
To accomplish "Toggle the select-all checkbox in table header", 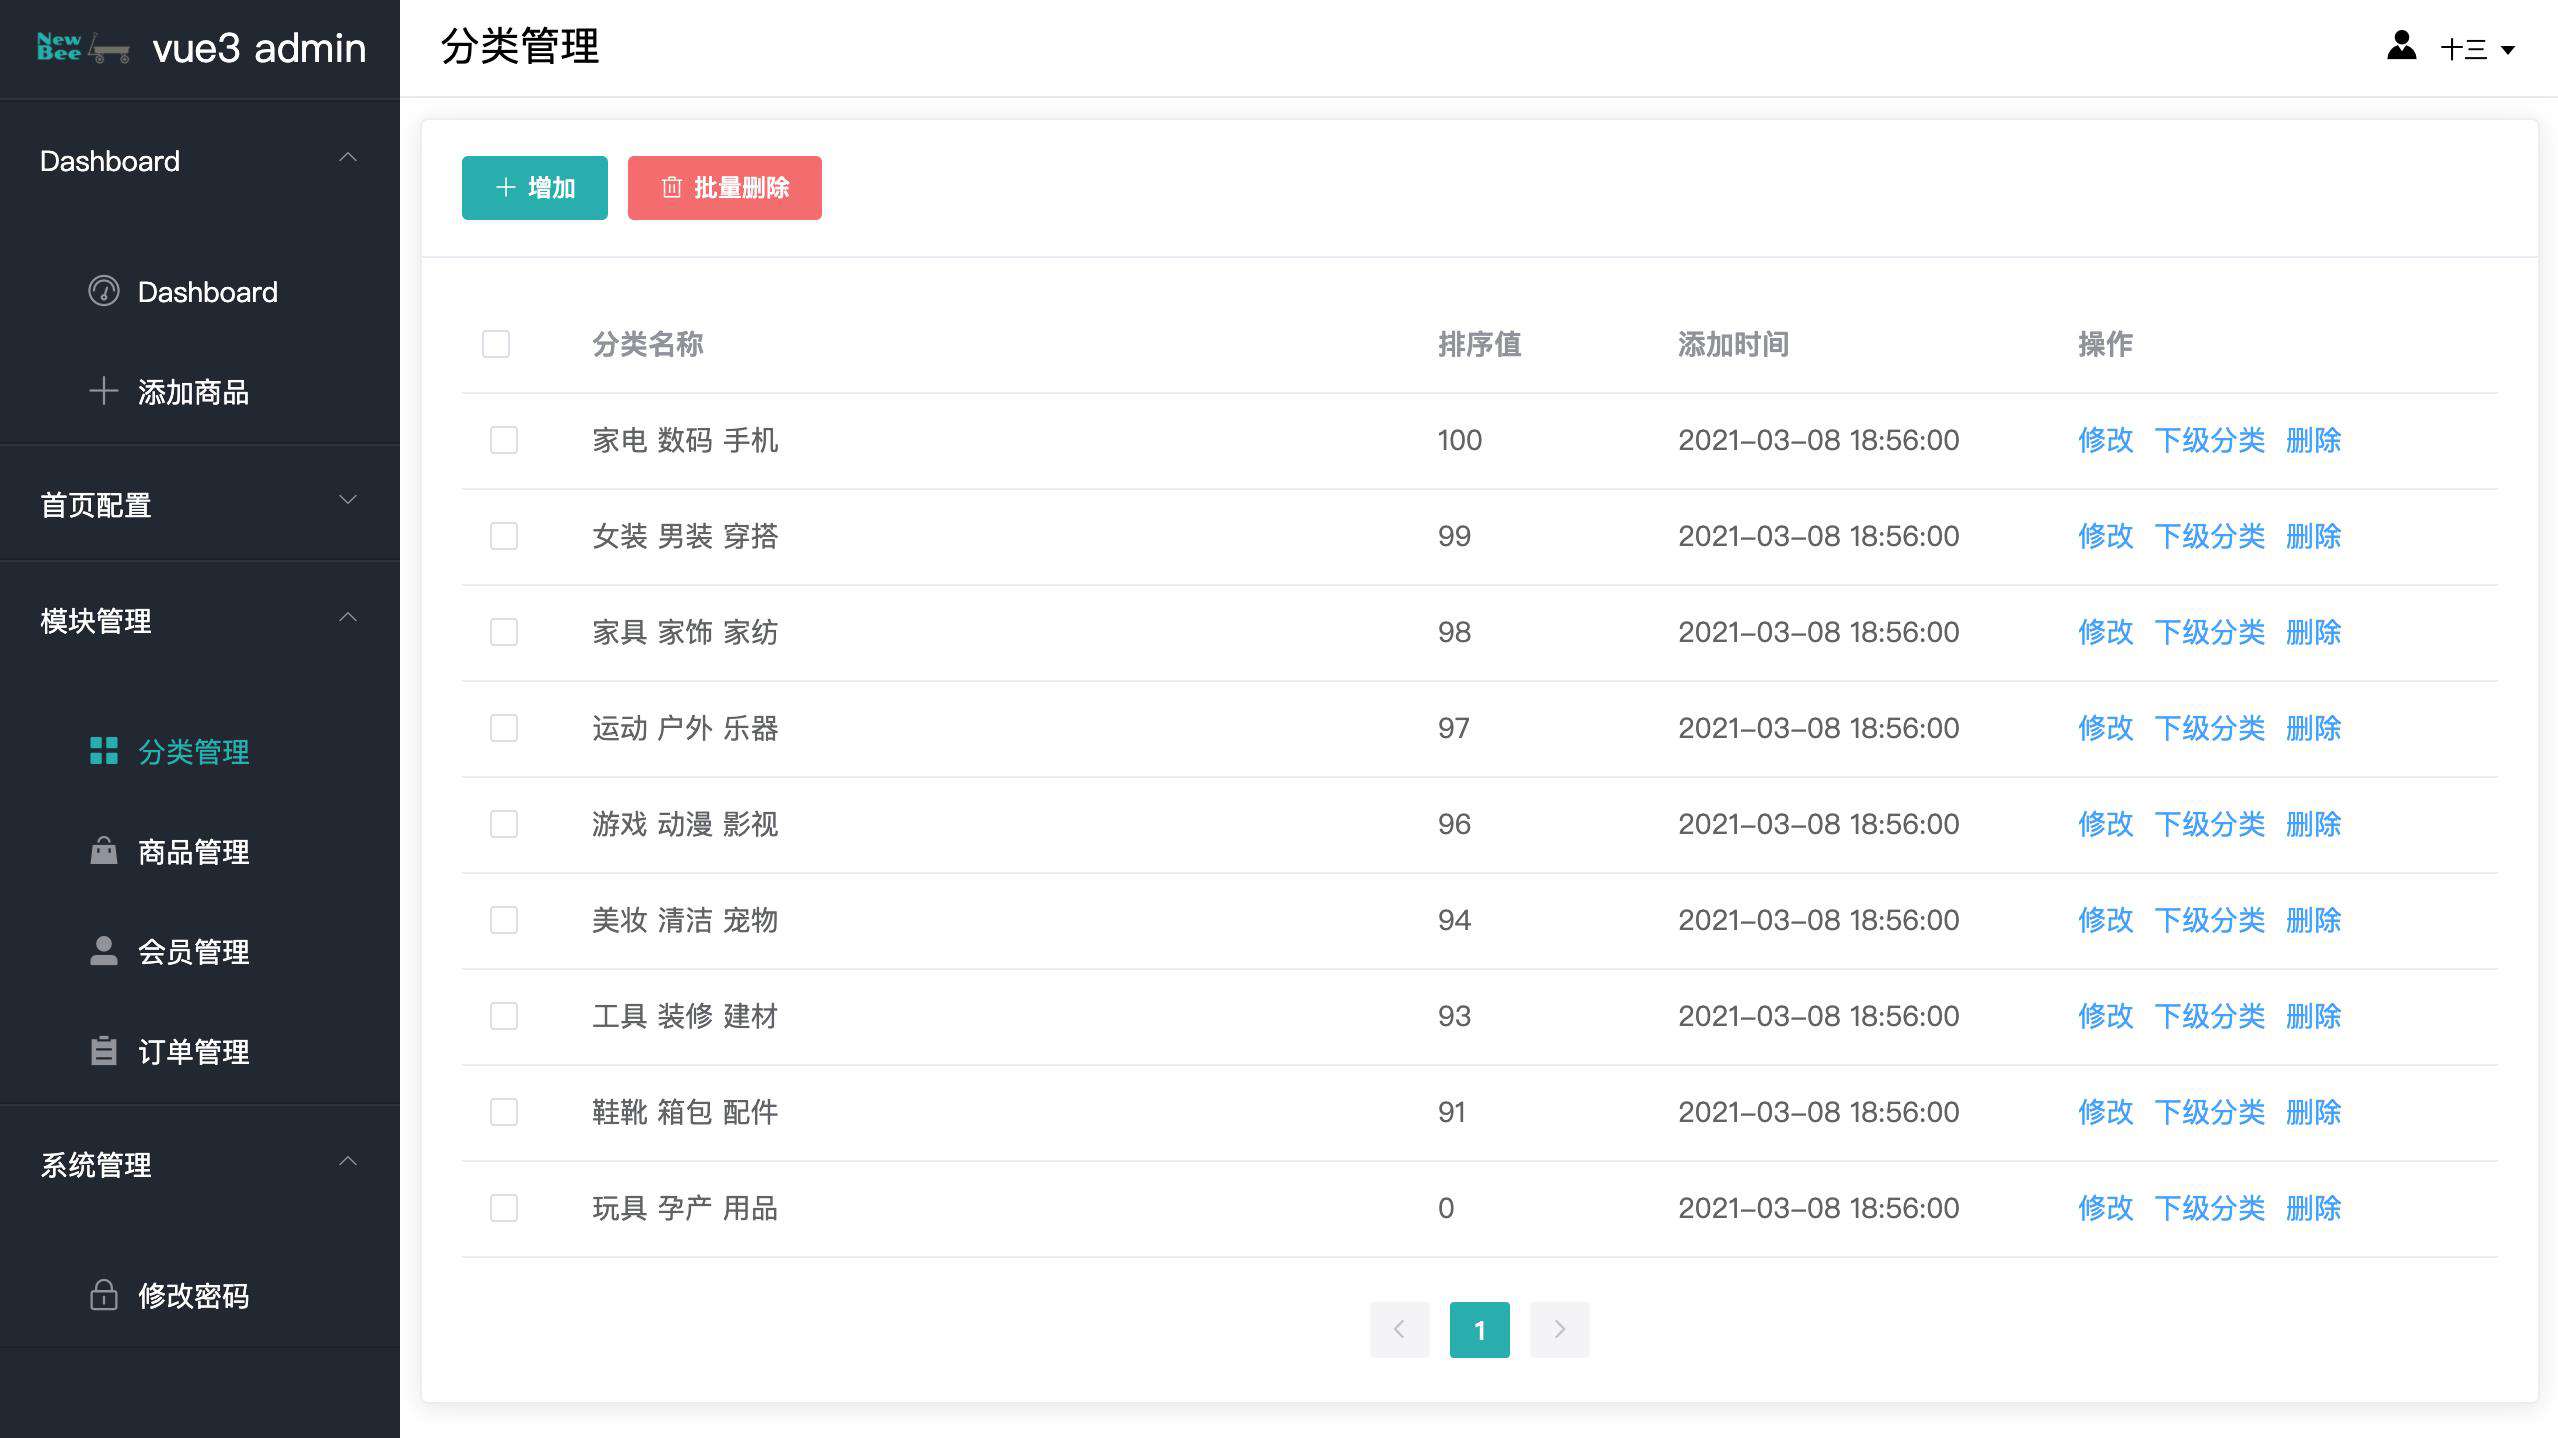I will (x=496, y=344).
